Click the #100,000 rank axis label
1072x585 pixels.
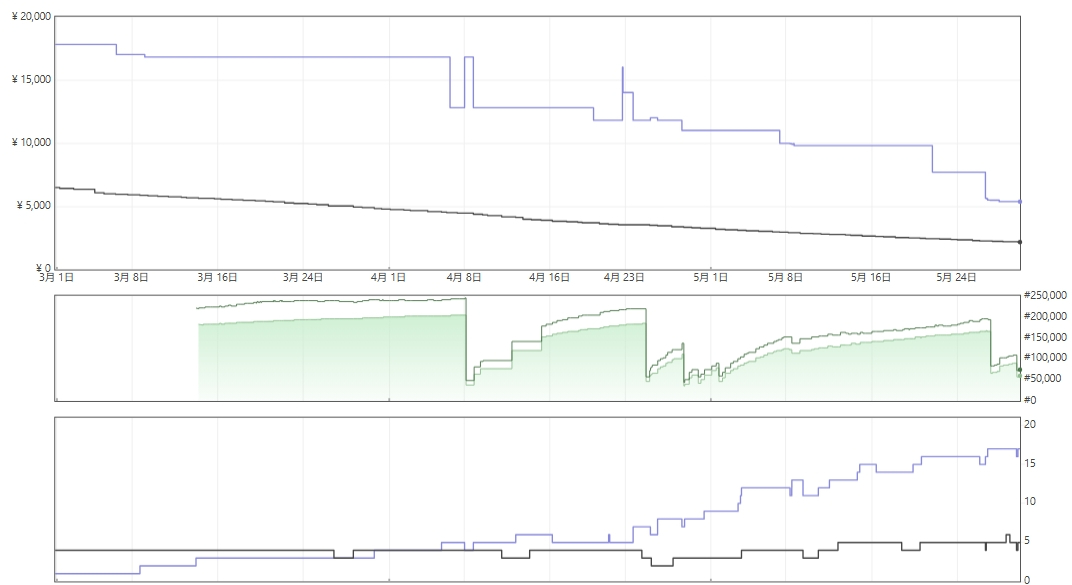pyautogui.click(x=1045, y=357)
